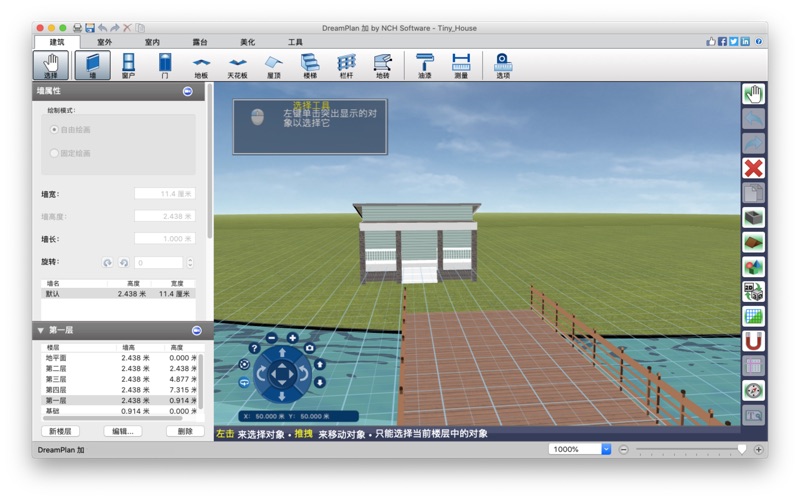This screenshot has width=800, height=500.
Task: Activate the 测量 (measure) tool
Action: (x=460, y=65)
